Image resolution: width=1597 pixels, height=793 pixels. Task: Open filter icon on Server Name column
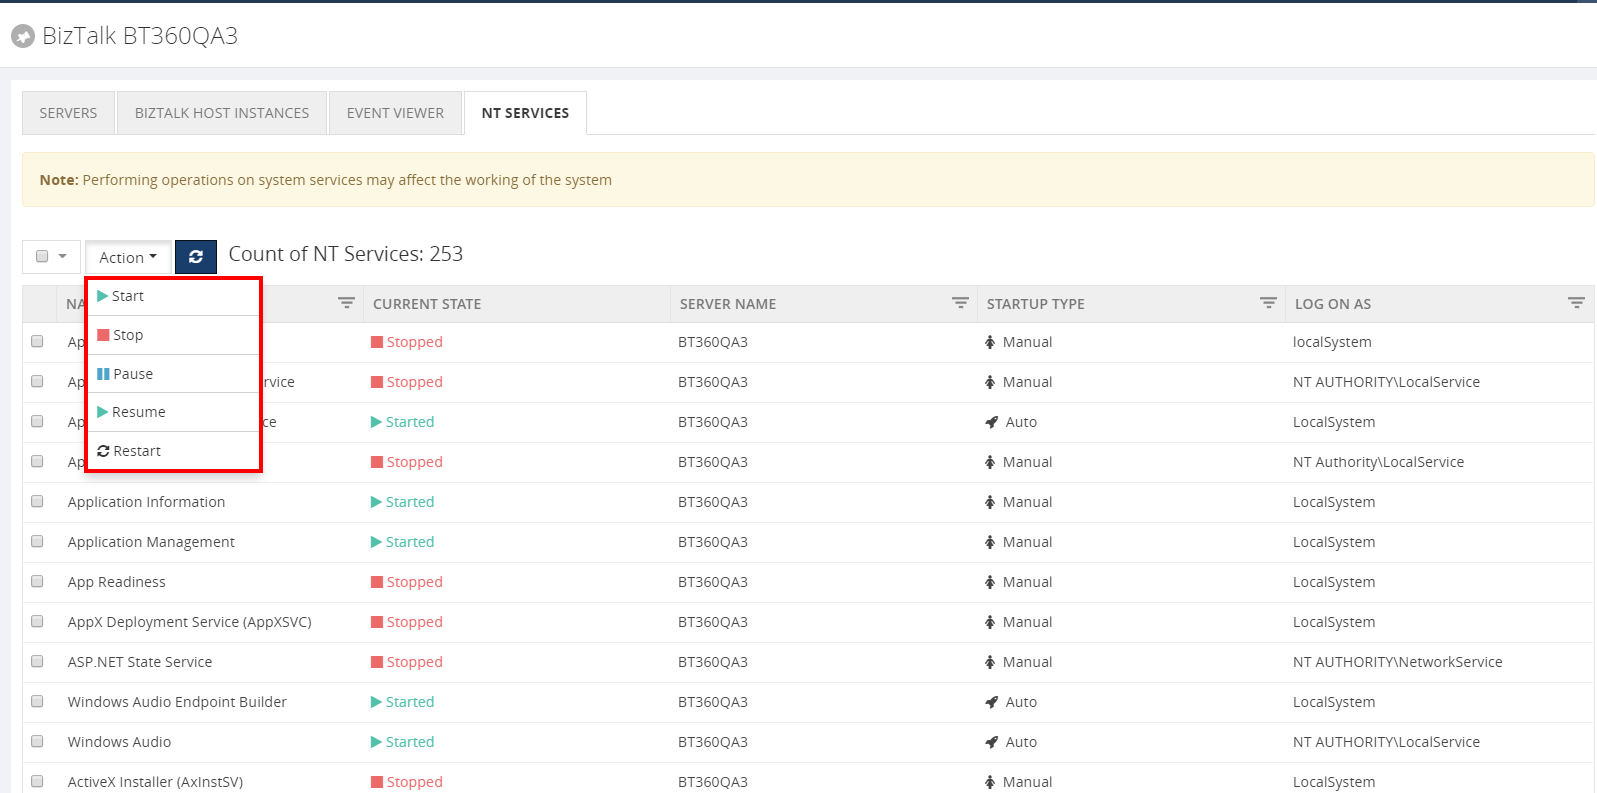(960, 303)
